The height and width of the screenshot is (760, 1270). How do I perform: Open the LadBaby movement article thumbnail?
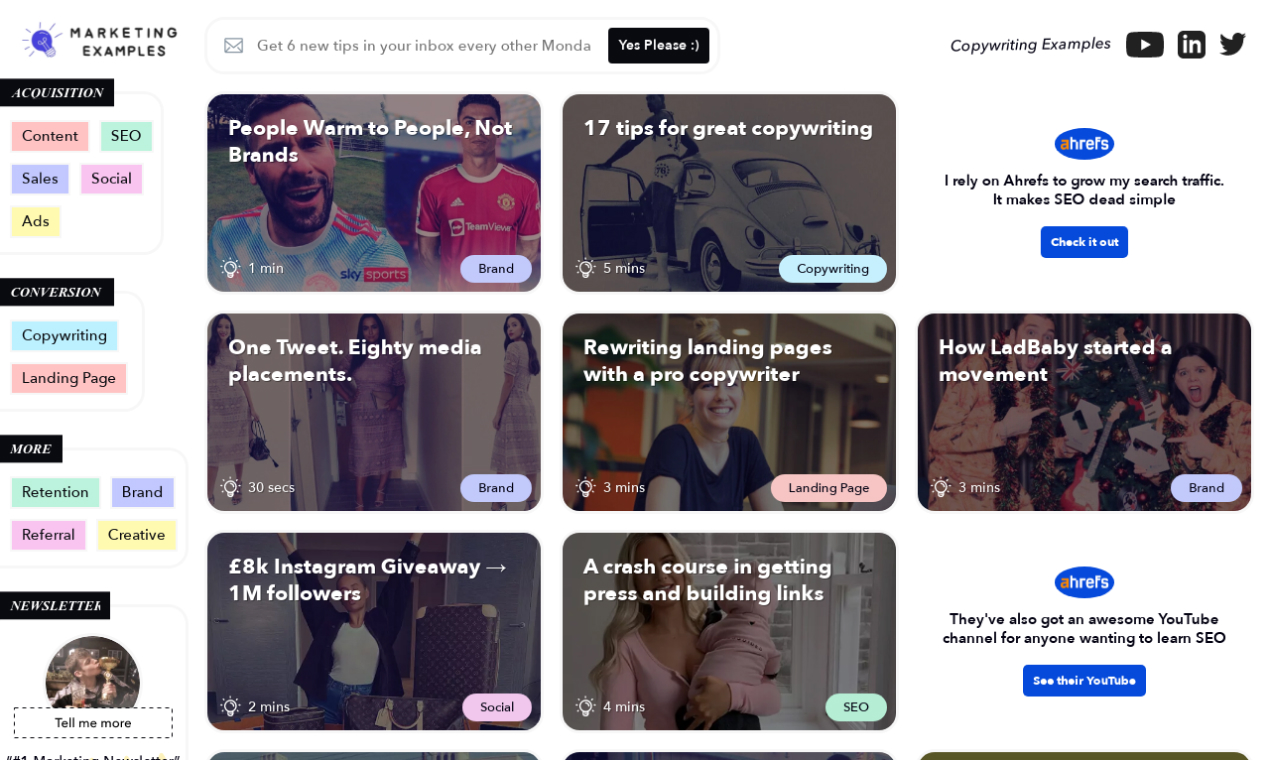pyautogui.click(x=1084, y=412)
